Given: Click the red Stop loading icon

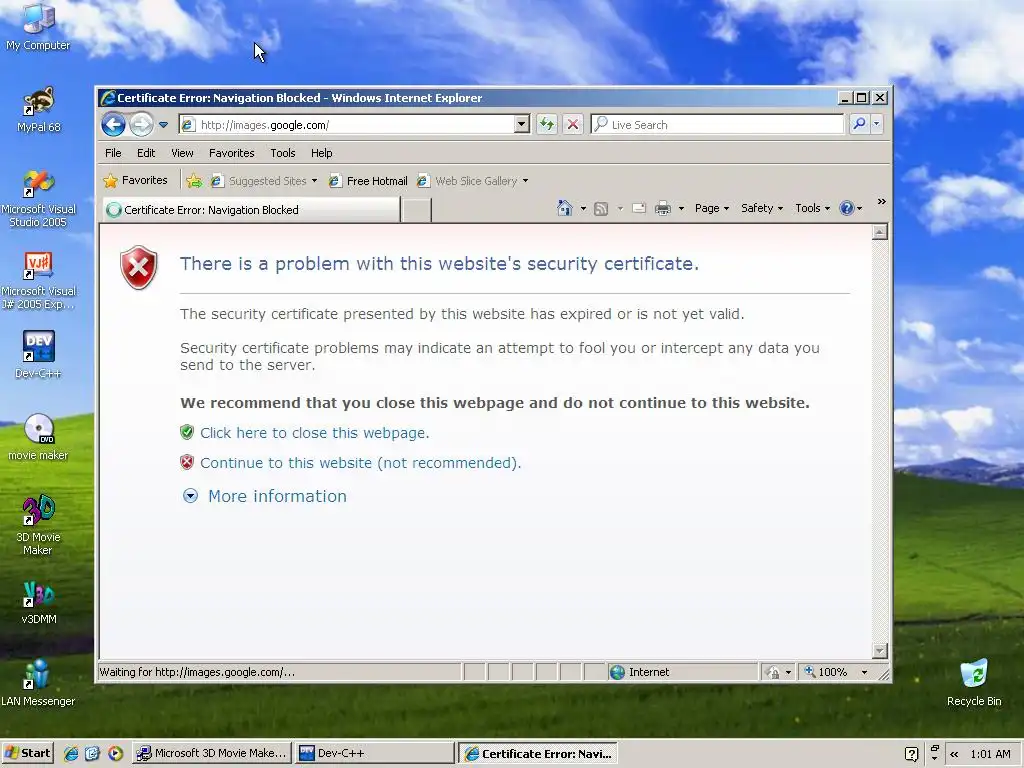Looking at the screenshot, I should pyautogui.click(x=573, y=124).
